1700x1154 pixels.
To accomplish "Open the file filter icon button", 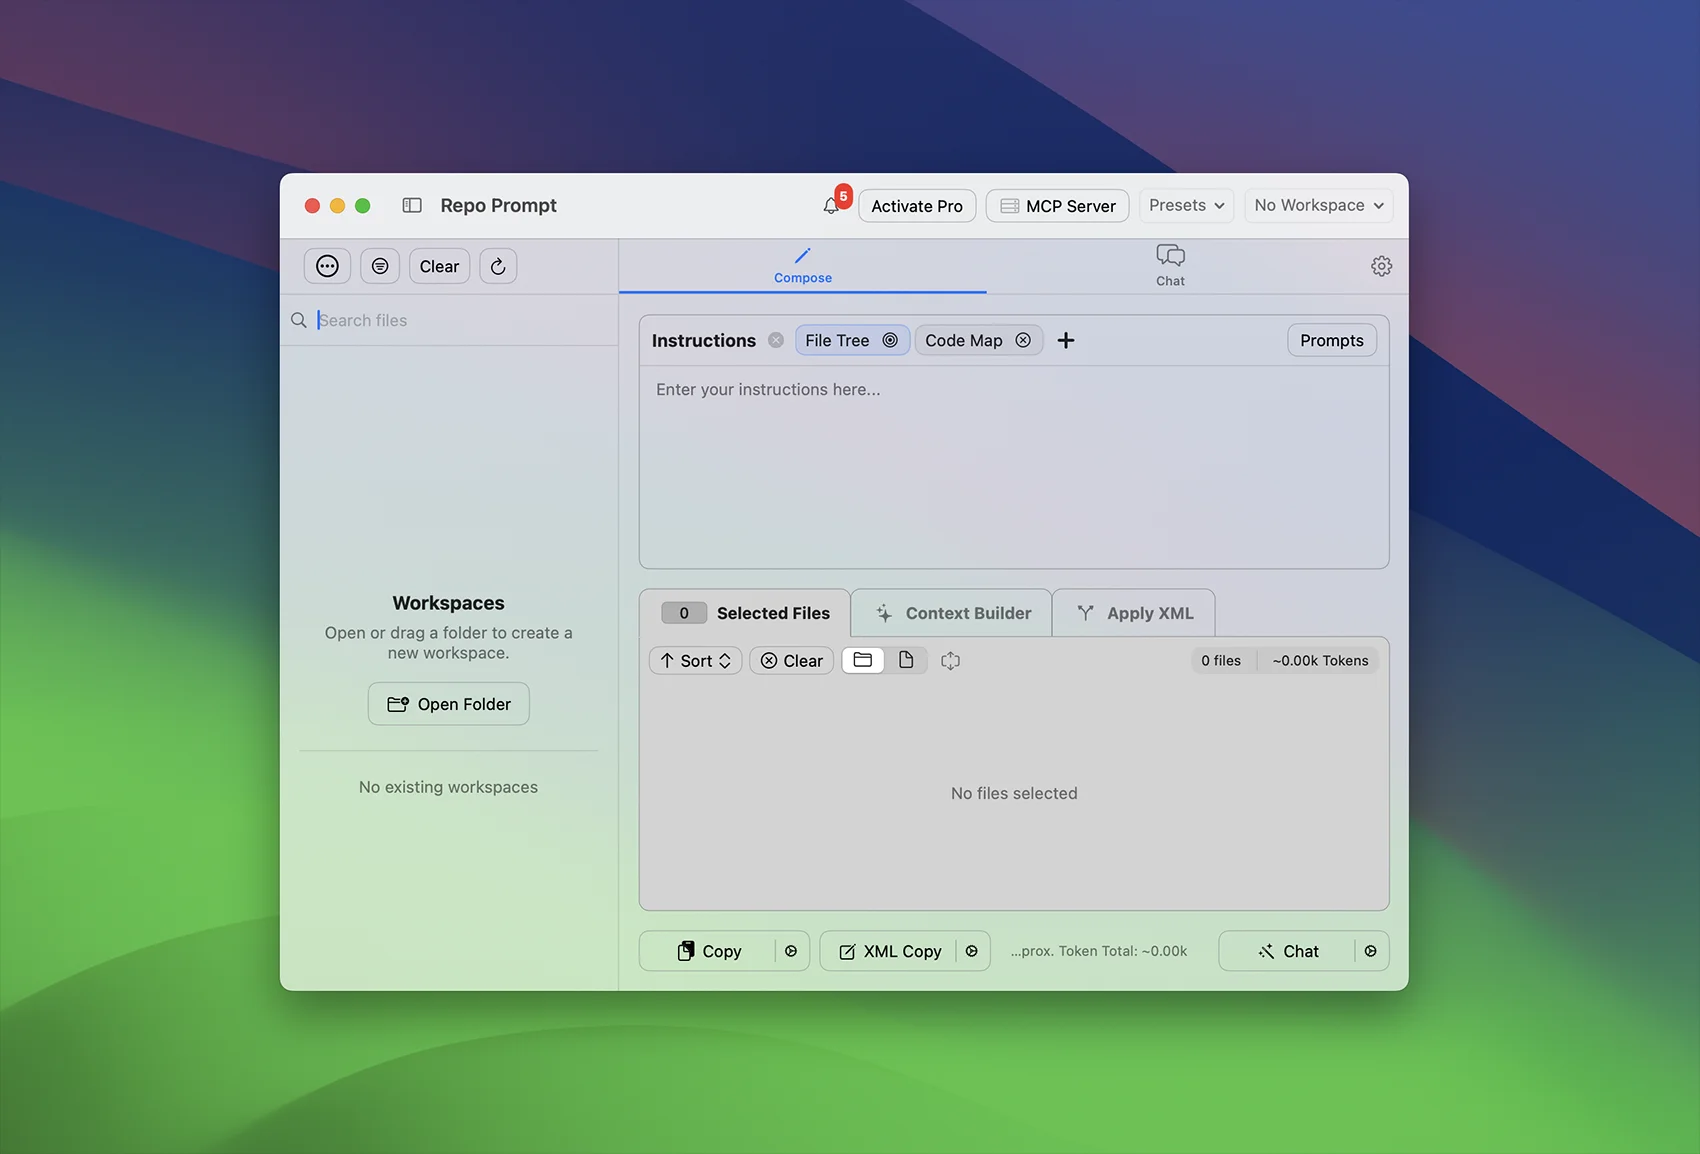I will 380,266.
